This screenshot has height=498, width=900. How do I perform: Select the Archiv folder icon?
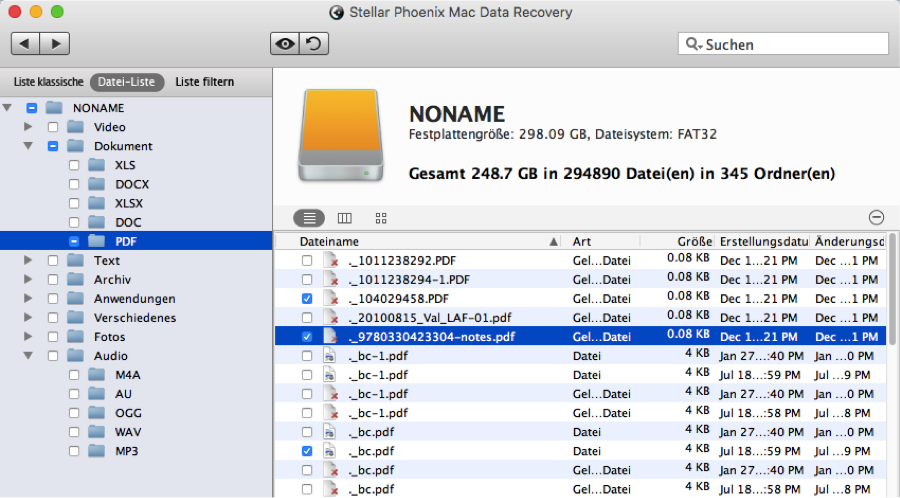75,279
